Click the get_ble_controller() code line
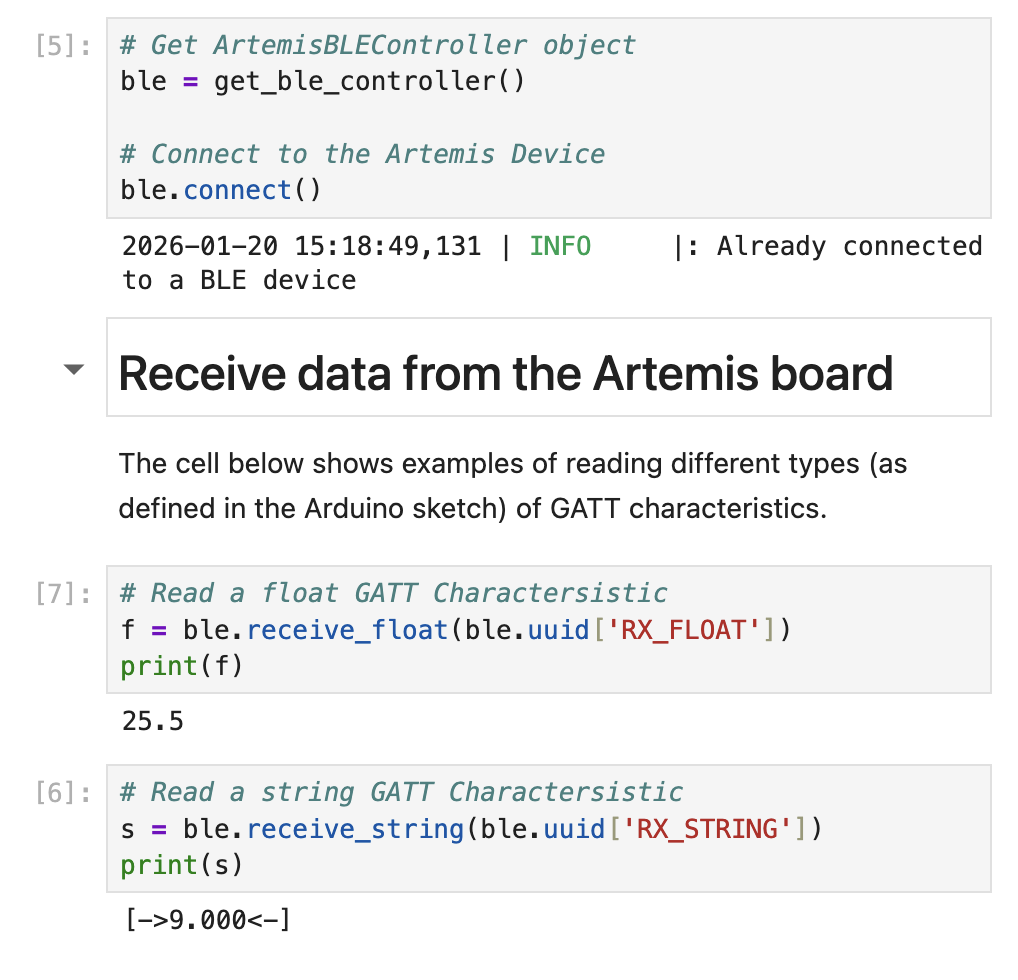The width and height of the screenshot is (1018, 980). [x=322, y=81]
